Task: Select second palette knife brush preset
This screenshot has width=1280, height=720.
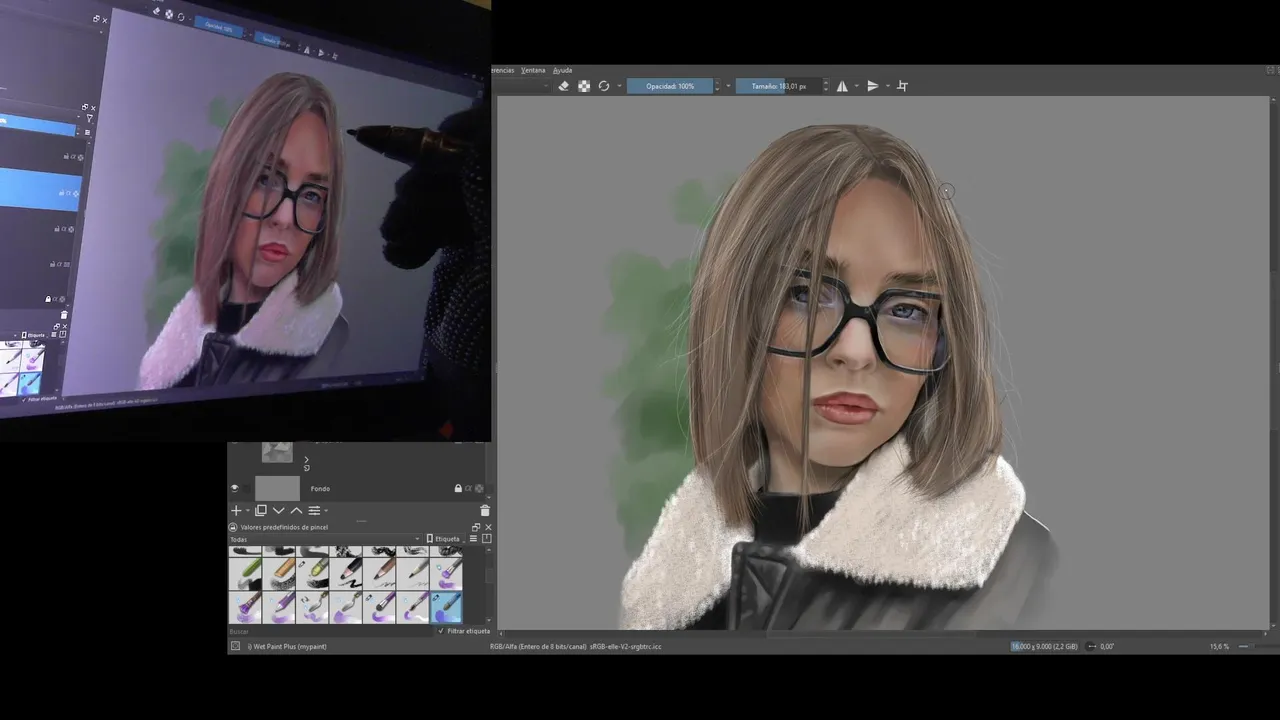Action: [x=346, y=607]
